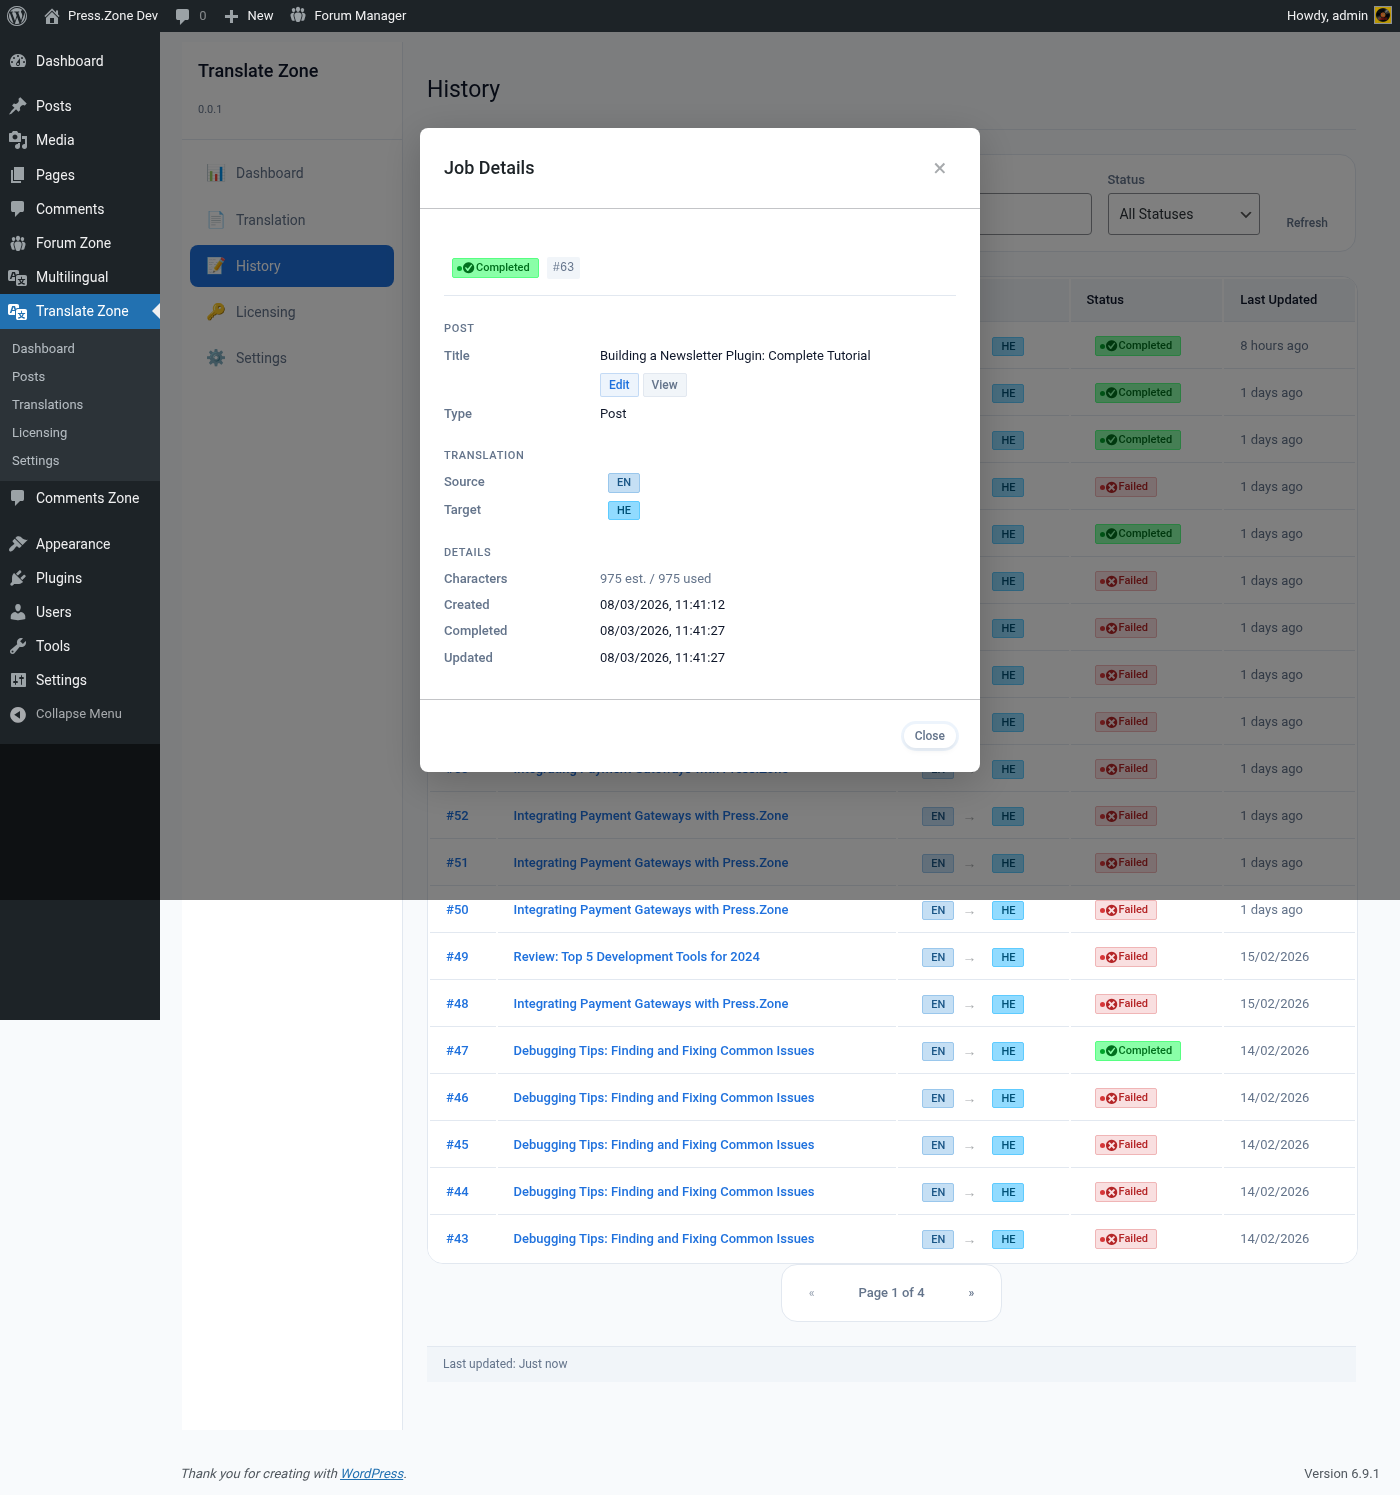The width and height of the screenshot is (1400, 1495).
Task: Click the '8 hours ago' updated cell
Action: tap(1274, 346)
